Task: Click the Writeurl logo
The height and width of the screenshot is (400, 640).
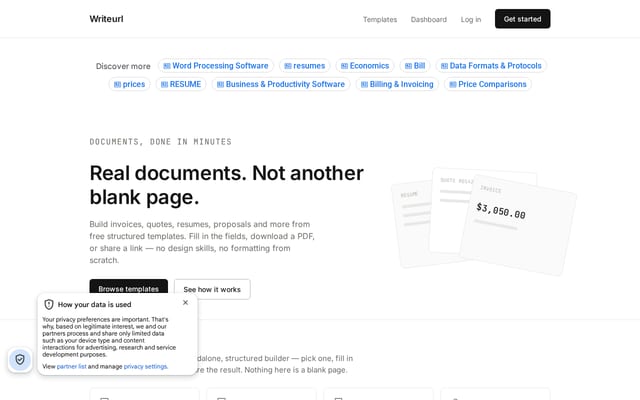Action: (106, 19)
